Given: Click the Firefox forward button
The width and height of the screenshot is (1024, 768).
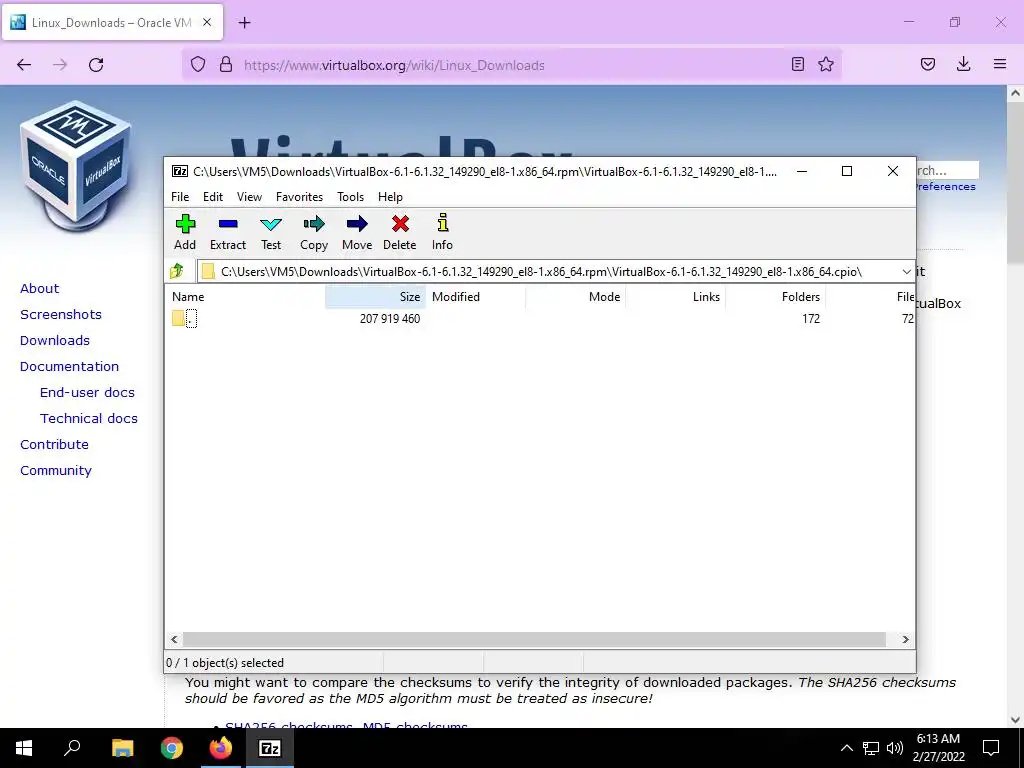Looking at the screenshot, I should coord(60,65).
